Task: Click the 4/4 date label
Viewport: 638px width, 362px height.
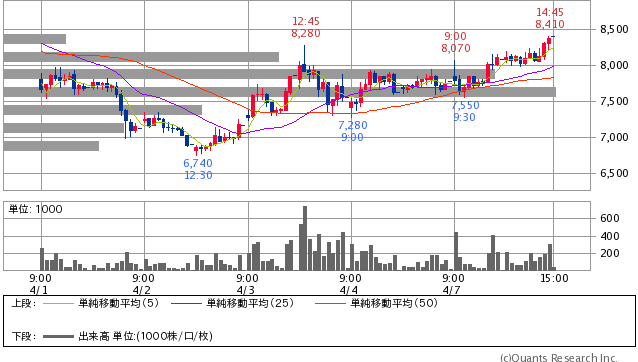Action: point(349,290)
